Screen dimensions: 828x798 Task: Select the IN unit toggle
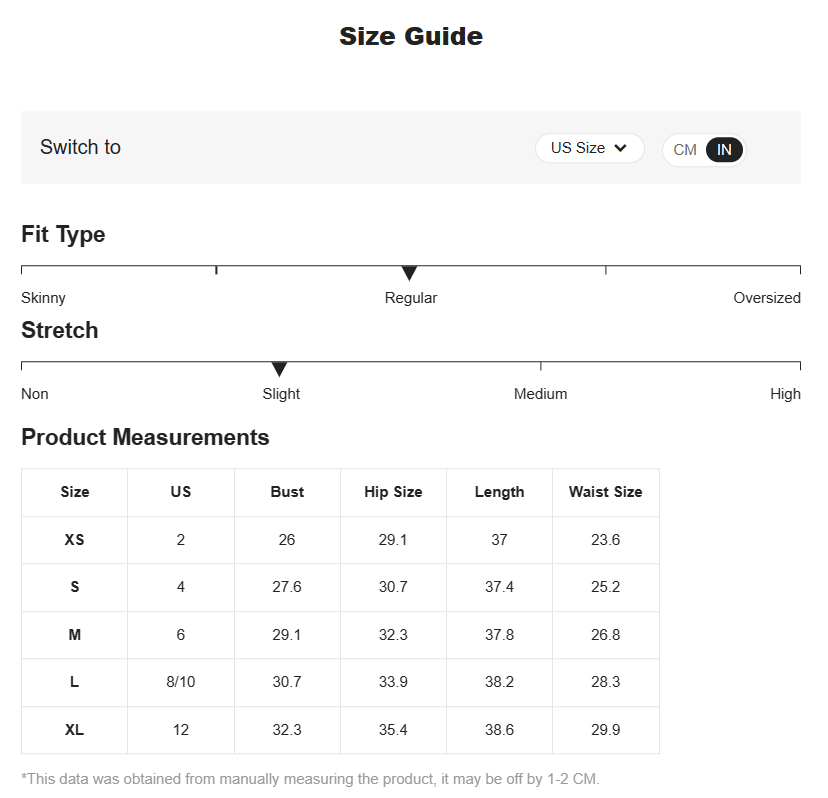pyautogui.click(x=725, y=150)
